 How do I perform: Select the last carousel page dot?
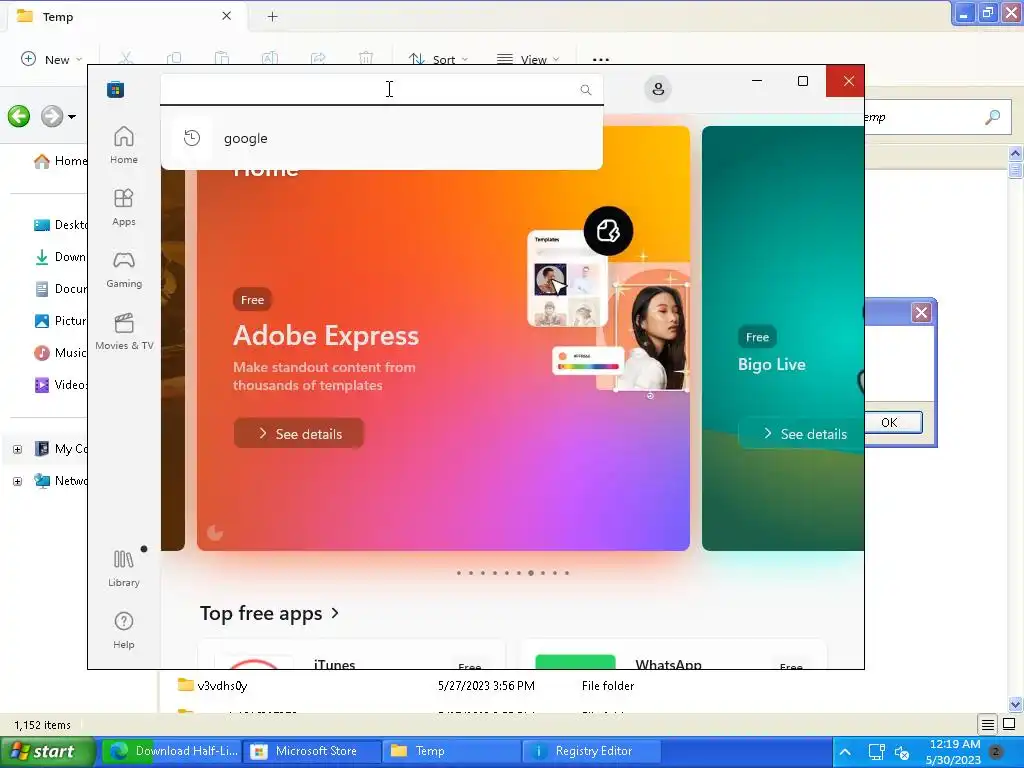(x=567, y=573)
